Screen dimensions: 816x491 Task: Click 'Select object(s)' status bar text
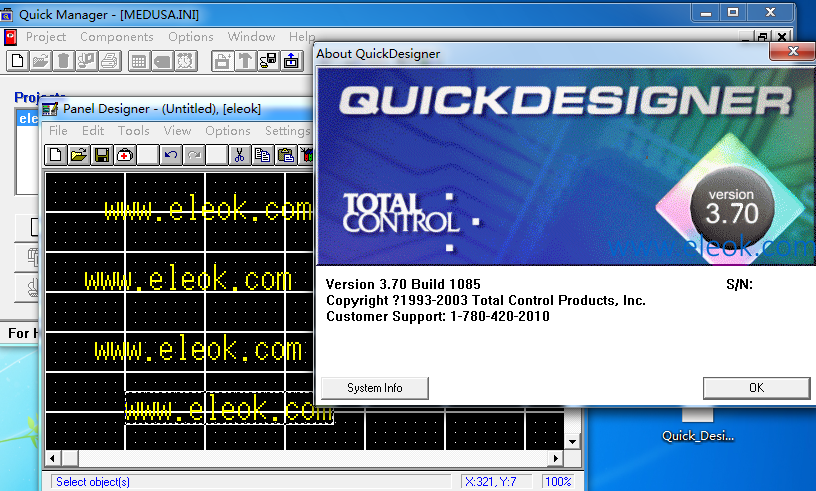click(x=93, y=482)
